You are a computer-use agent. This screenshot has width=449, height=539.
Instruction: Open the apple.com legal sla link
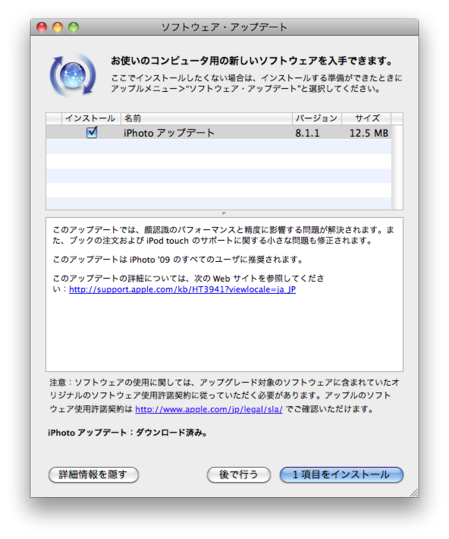coord(209,409)
